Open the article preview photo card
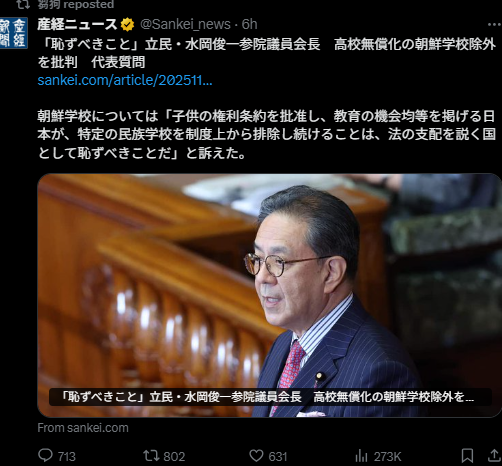Image resolution: width=502 pixels, height=466 pixels. pos(269,295)
